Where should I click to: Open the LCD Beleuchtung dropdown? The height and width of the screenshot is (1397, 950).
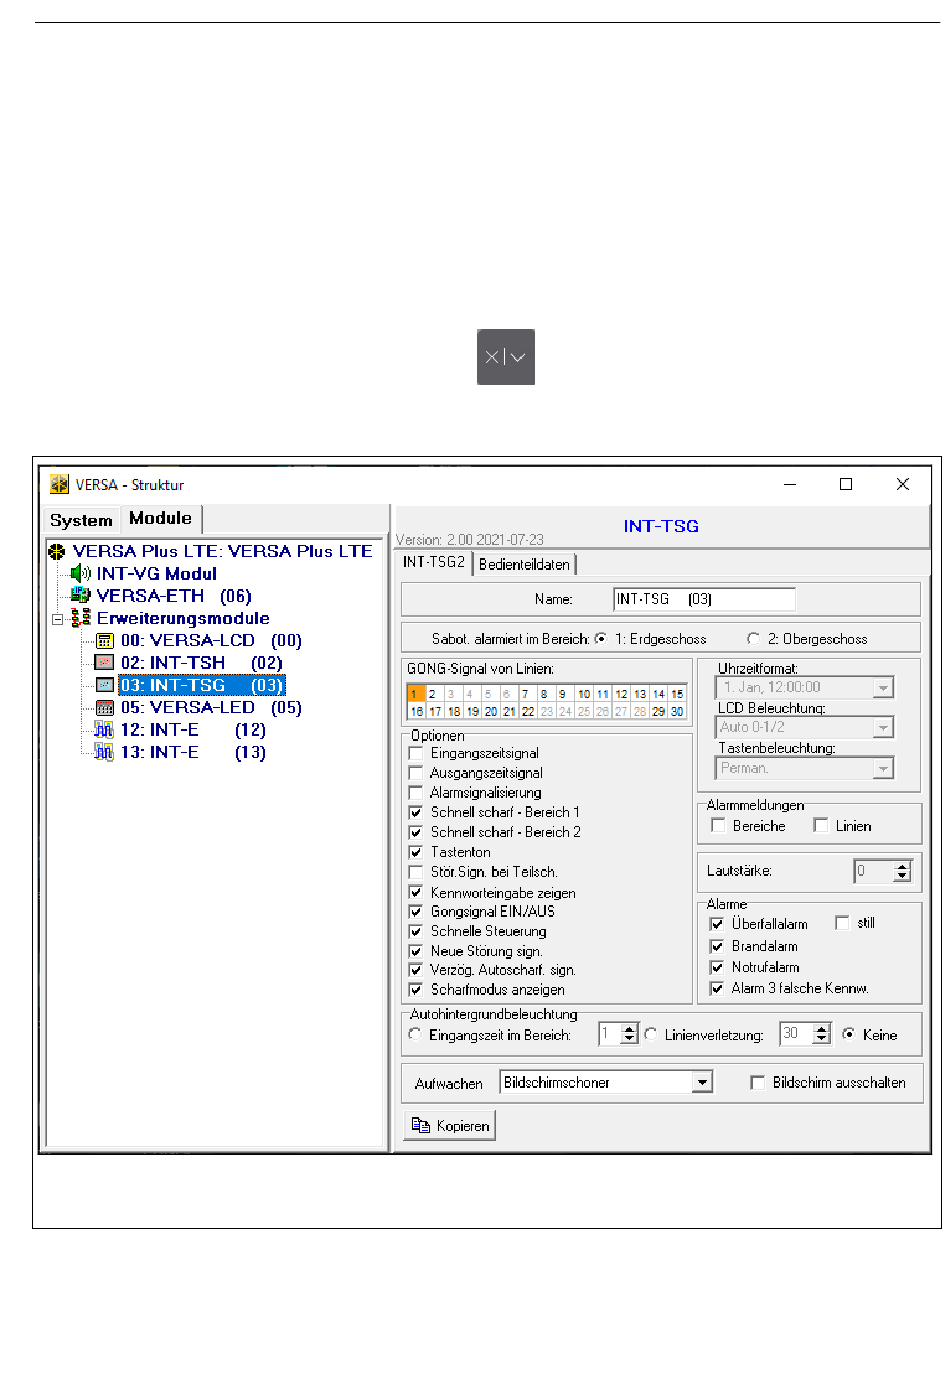(x=883, y=728)
